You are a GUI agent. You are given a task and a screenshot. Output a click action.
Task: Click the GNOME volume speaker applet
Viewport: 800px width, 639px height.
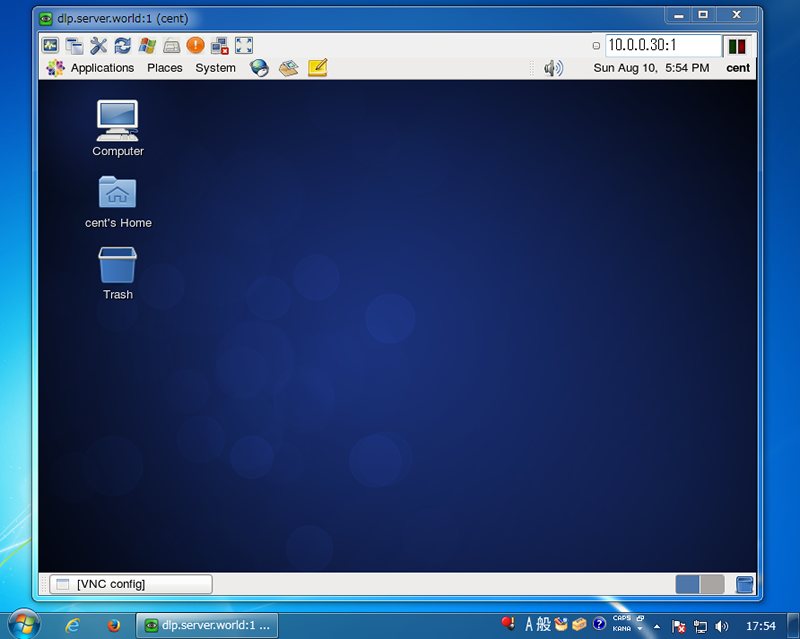(553, 68)
